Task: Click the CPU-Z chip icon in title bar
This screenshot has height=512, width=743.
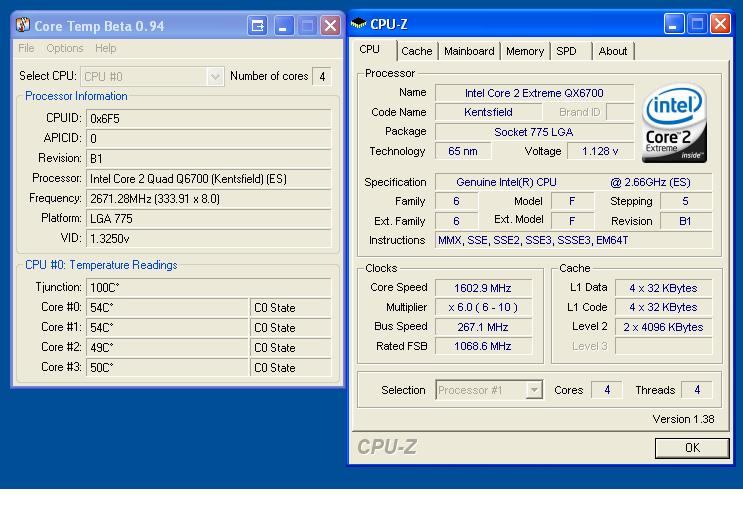Action: [x=359, y=23]
